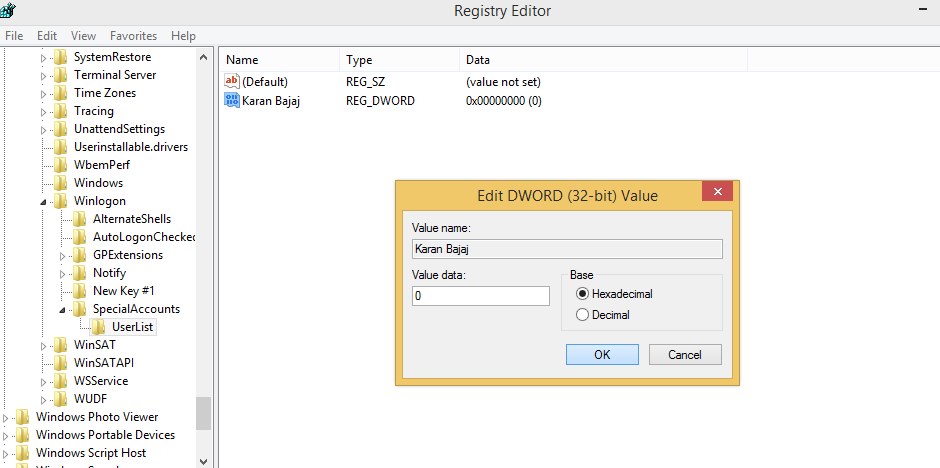This screenshot has height=468, width=940.
Task: Click the Notify folder icon
Action: [x=79, y=273]
